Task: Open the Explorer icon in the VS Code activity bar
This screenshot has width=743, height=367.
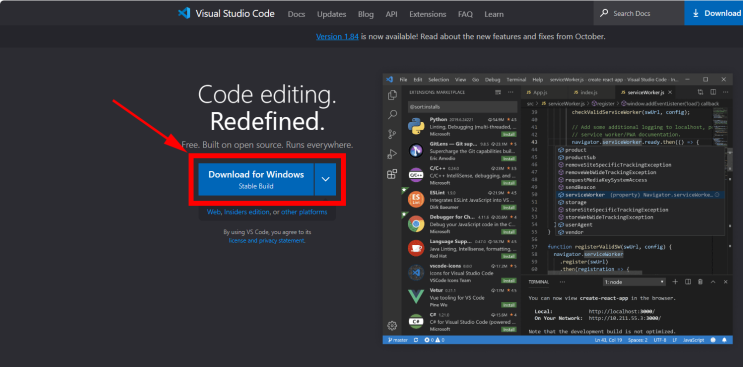Action: 392,95
